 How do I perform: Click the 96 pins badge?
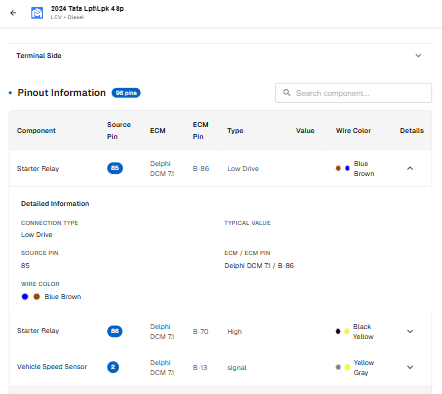tap(126, 93)
